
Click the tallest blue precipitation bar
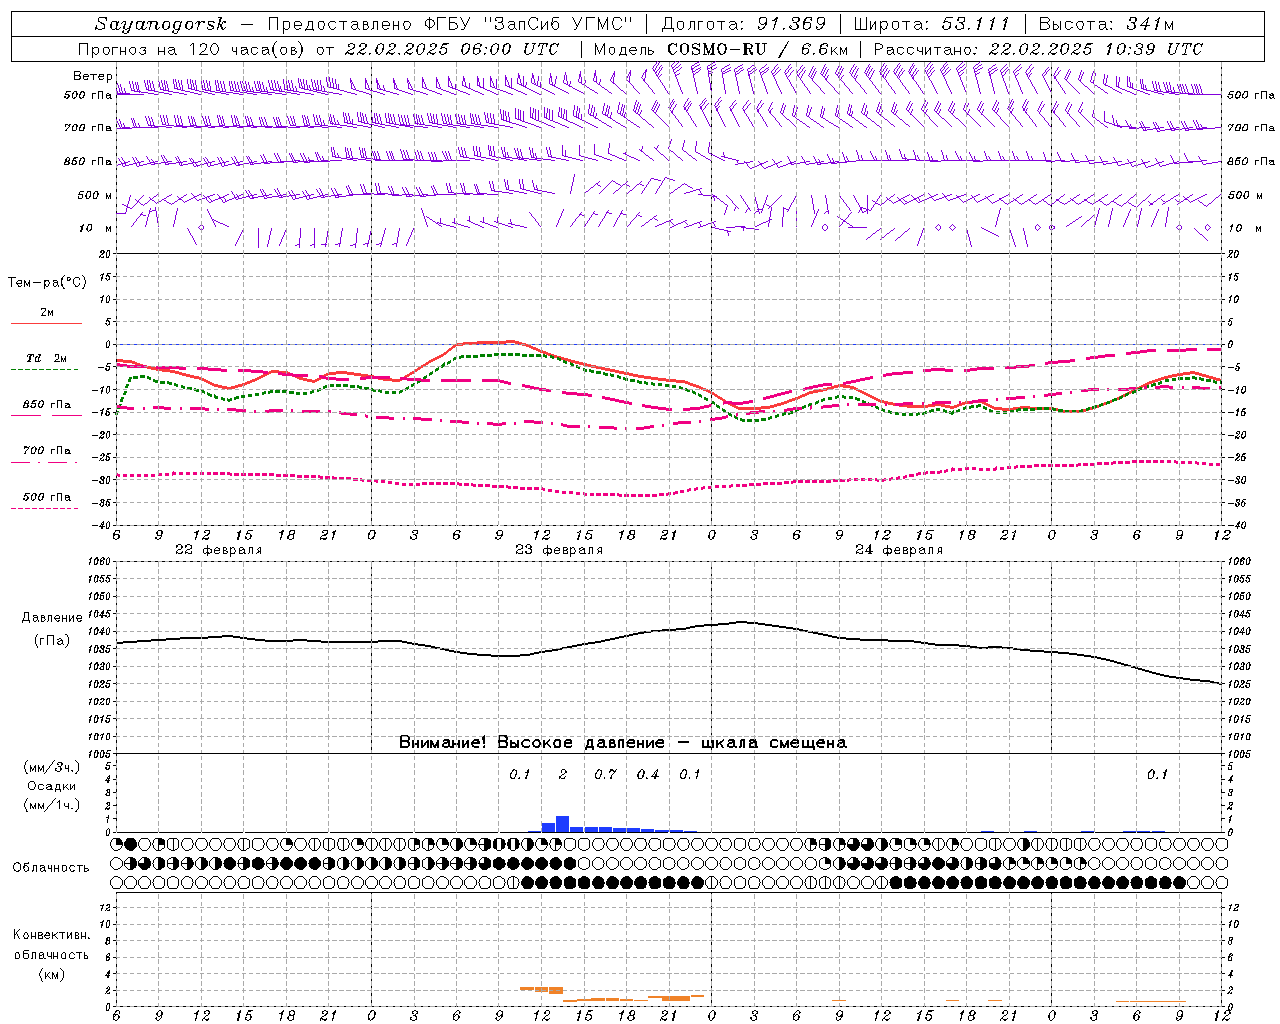[562, 824]
